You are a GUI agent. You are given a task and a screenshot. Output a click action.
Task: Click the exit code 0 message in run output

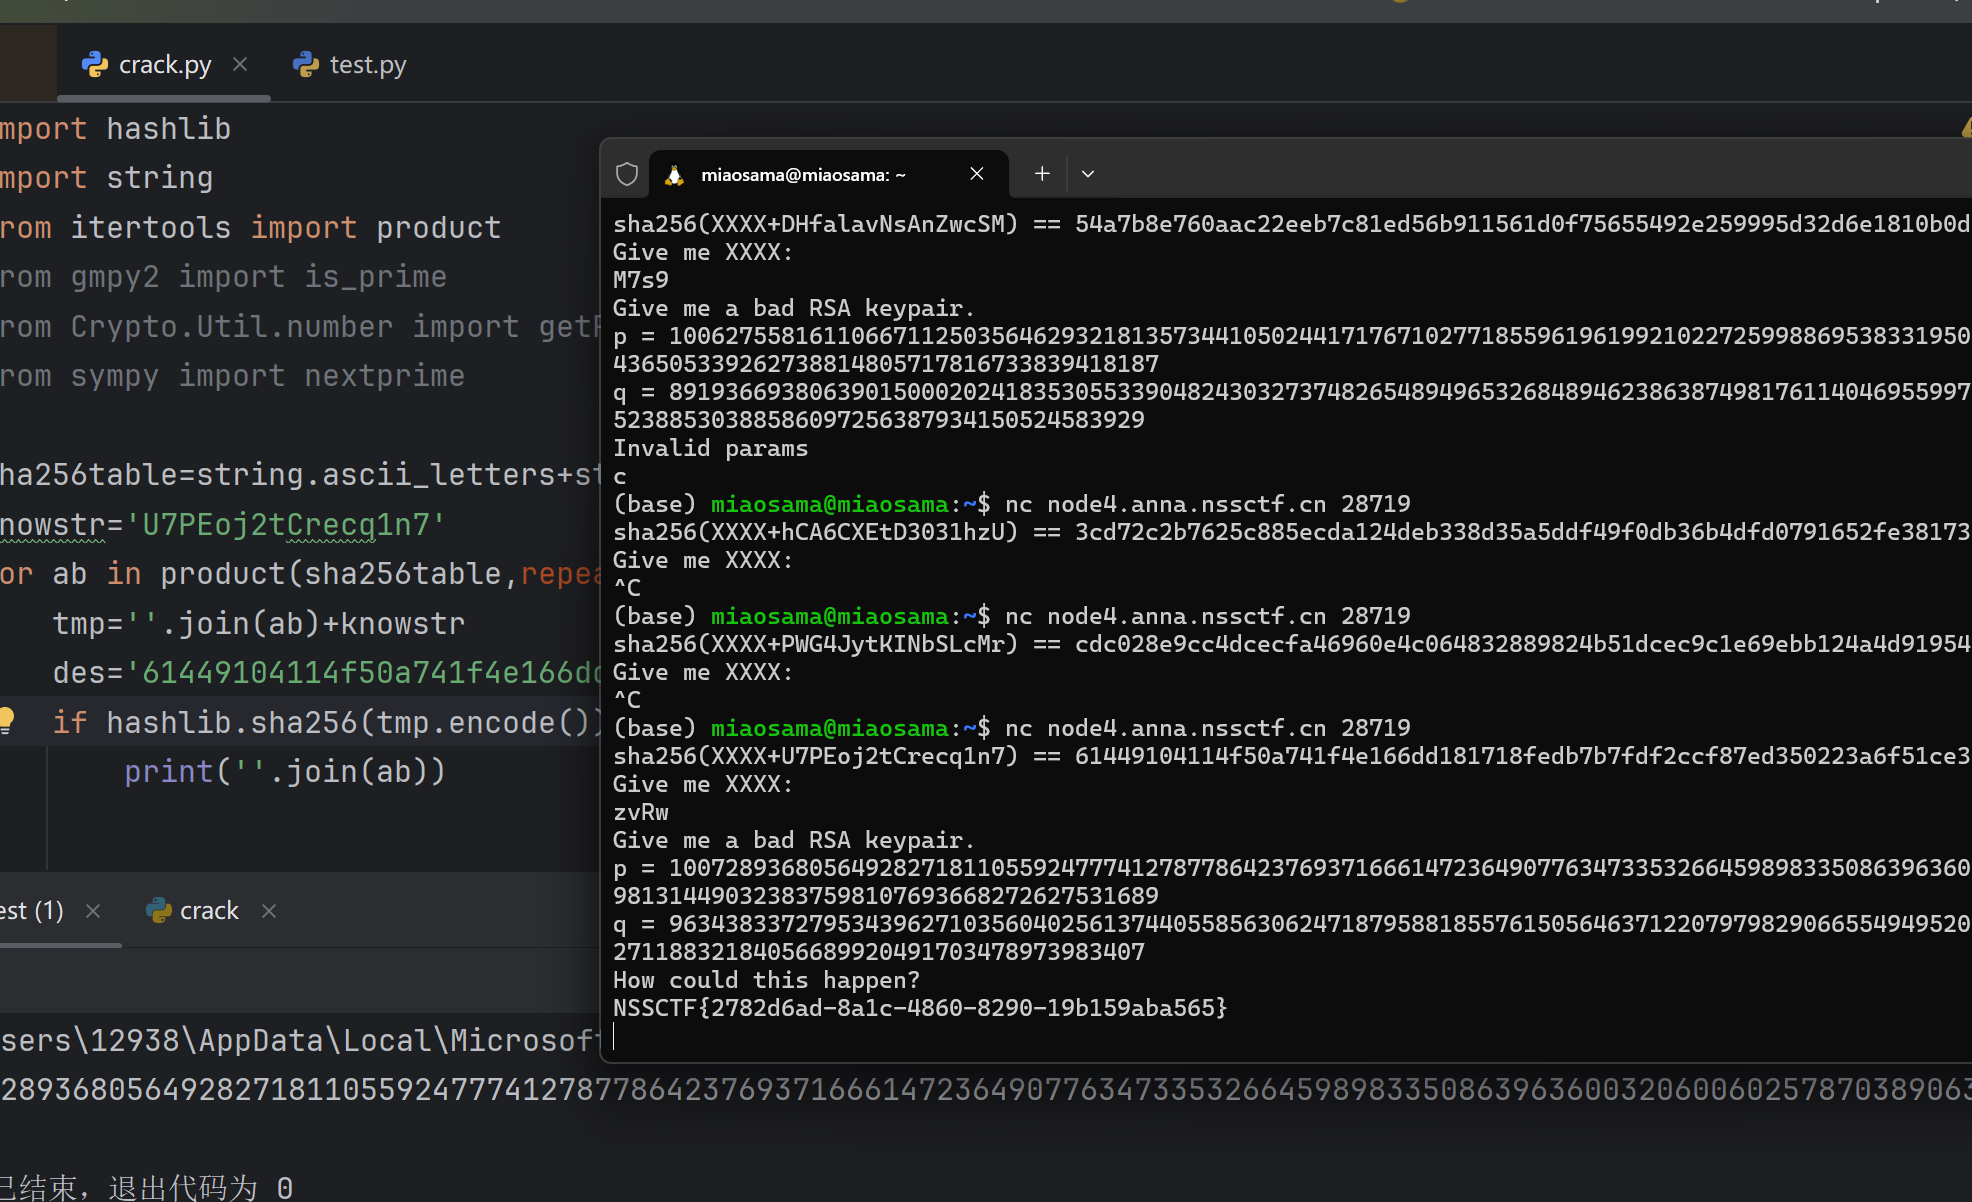tap(148, 1187)
